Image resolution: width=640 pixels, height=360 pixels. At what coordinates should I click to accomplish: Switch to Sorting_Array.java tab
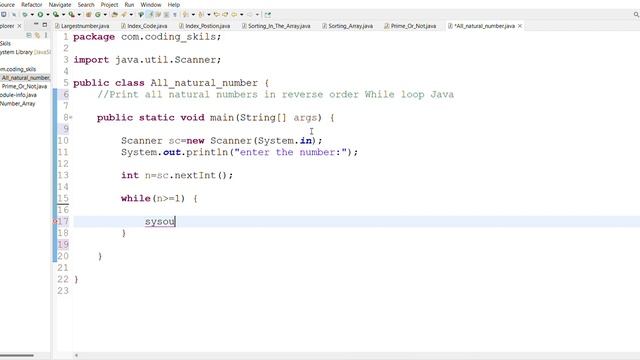pos(347,26)
